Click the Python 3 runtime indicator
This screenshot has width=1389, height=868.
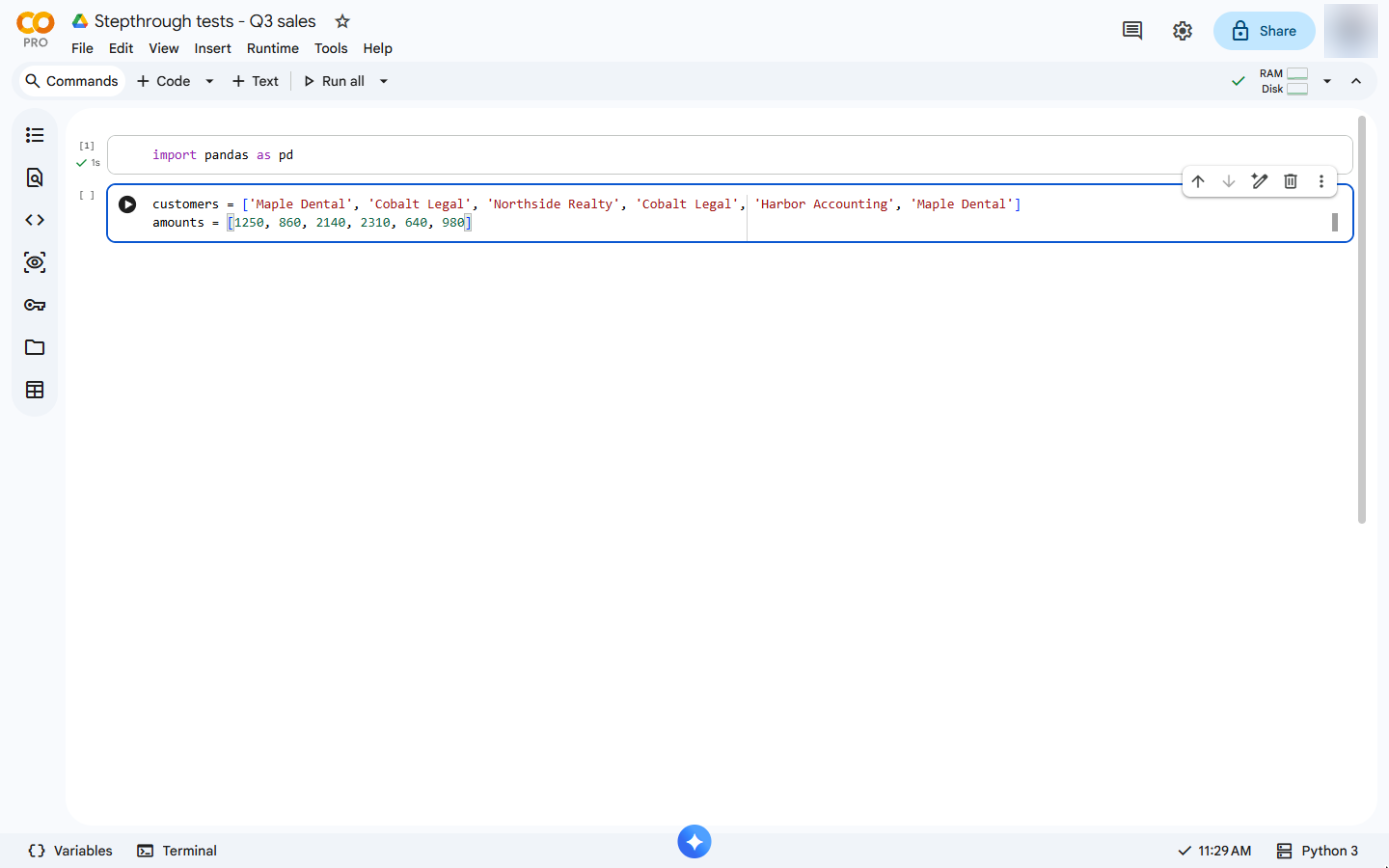click(x=1318, y=851)
